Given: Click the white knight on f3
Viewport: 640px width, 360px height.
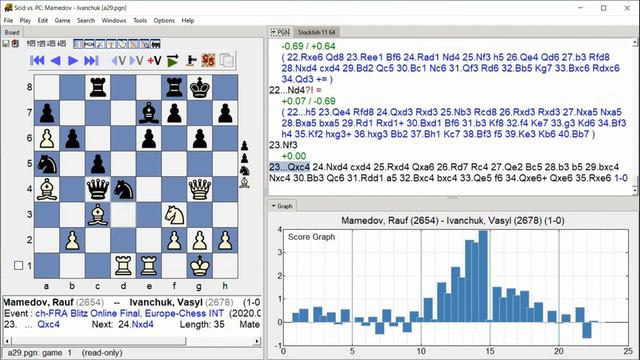Looking at the screenshot, I should point(174,215).
